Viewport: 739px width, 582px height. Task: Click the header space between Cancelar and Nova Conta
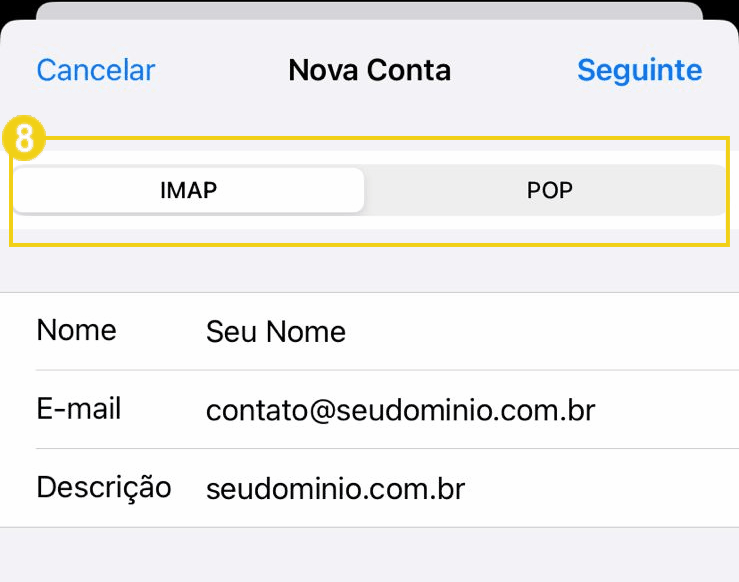point(220,70)
